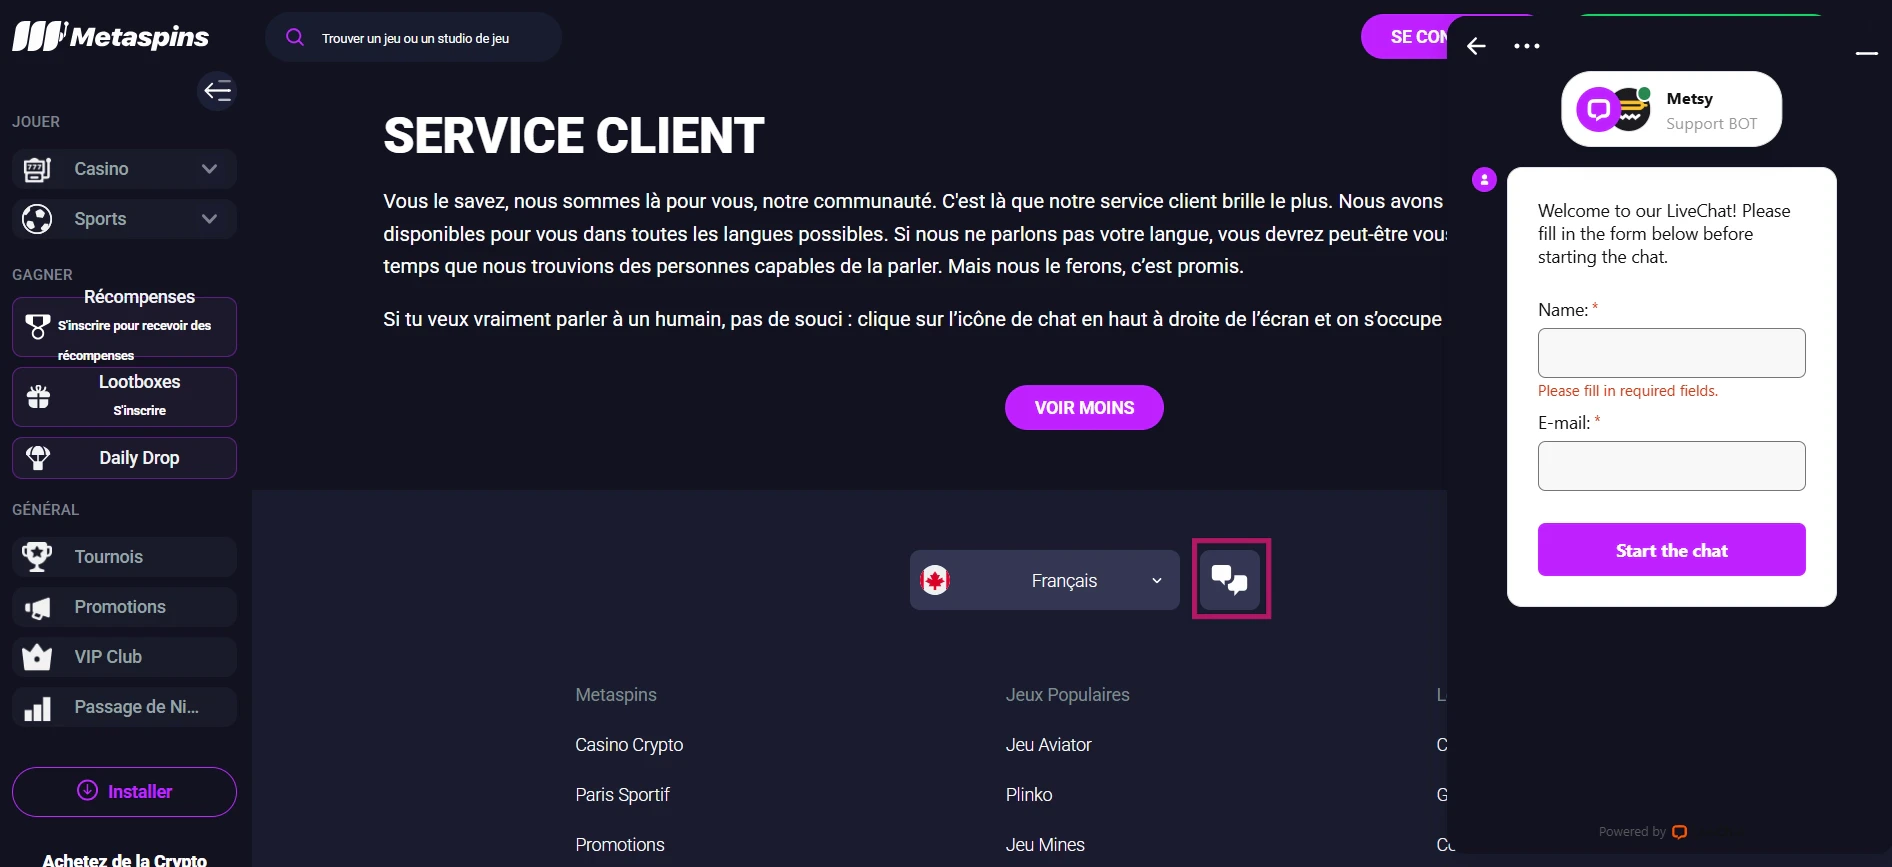Click the Metsy Support BOT avatar
Screen dimensions: 1892x867
(1613, 109)
